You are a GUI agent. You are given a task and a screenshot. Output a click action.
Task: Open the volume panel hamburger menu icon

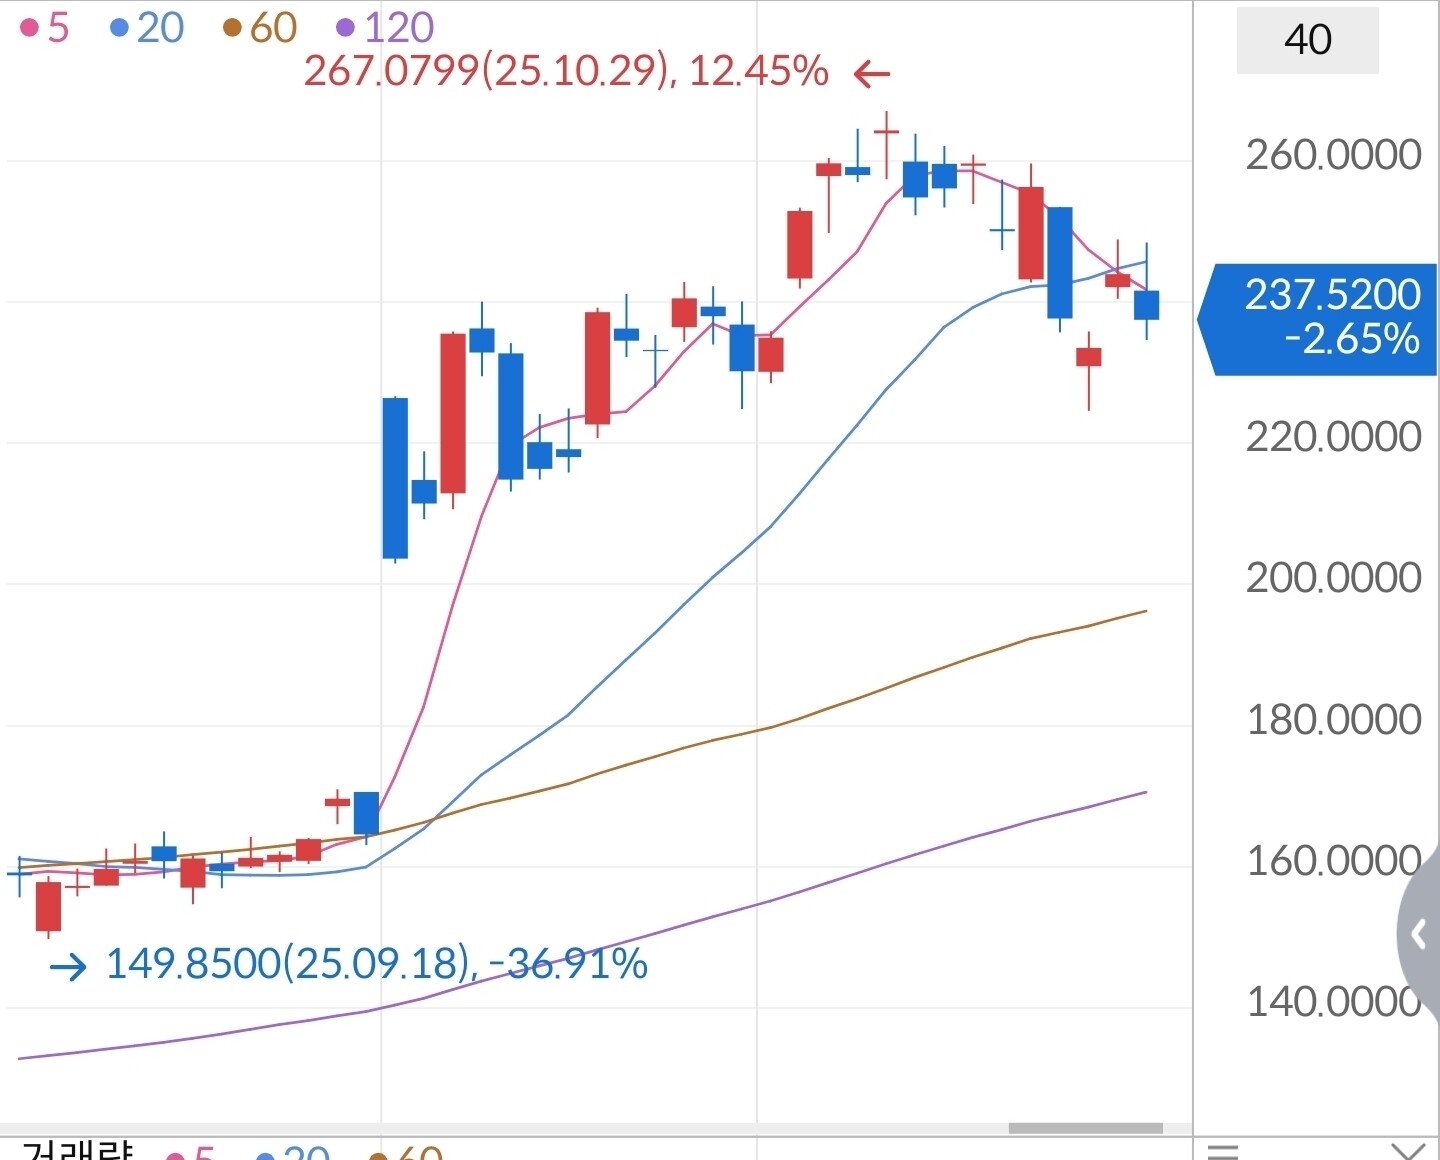(x=1223, y=1150)
